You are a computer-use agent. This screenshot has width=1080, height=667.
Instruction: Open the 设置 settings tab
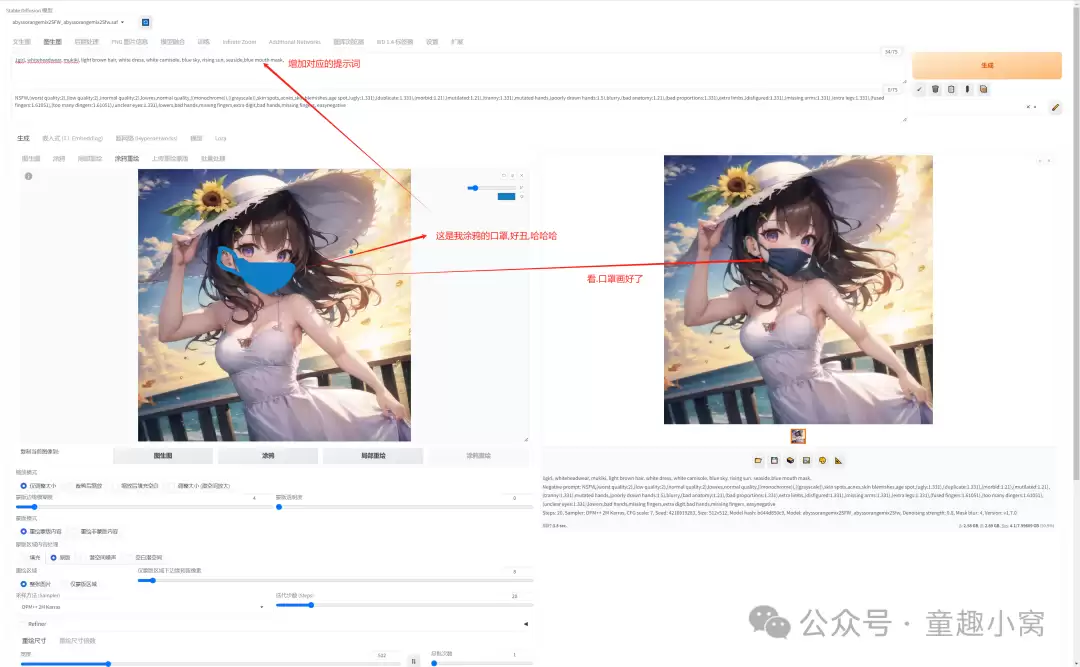[x=432, y=42]
